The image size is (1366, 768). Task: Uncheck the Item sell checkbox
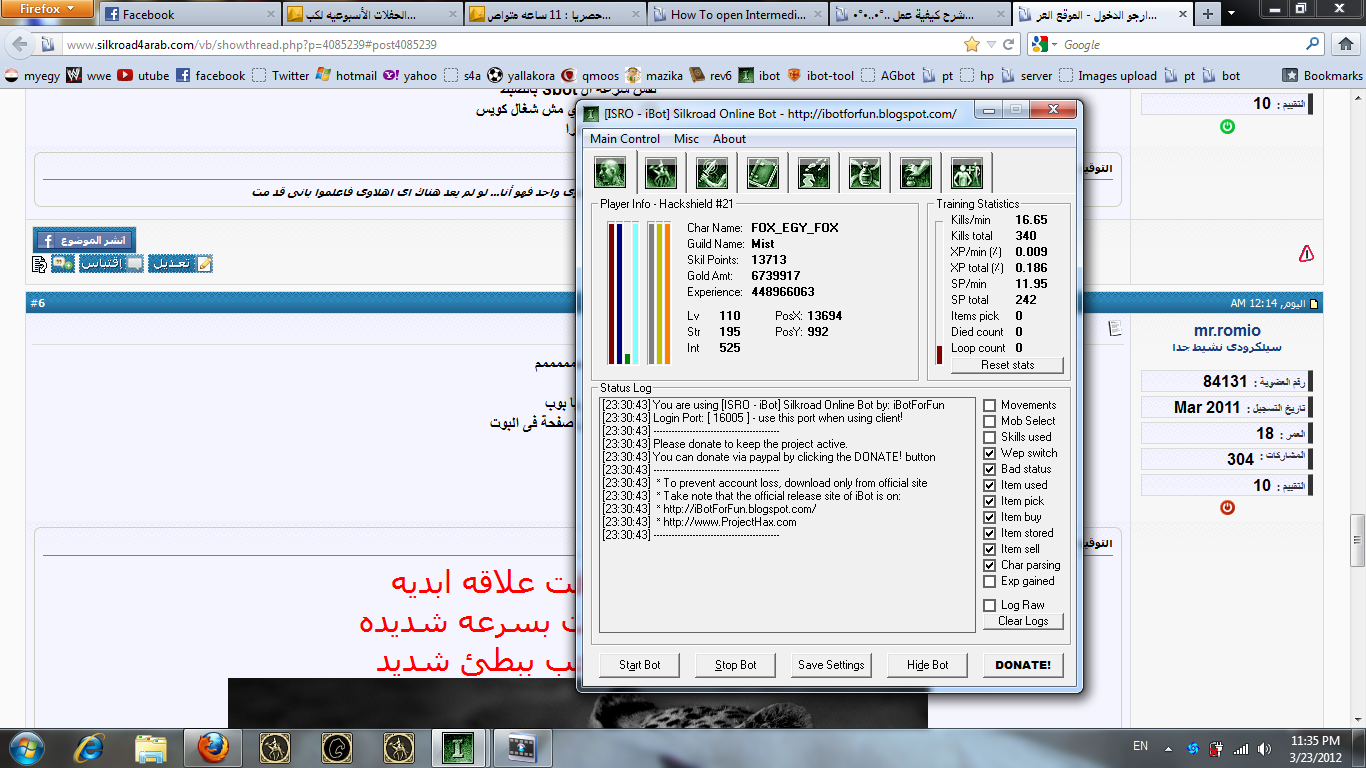coord(990,549)
